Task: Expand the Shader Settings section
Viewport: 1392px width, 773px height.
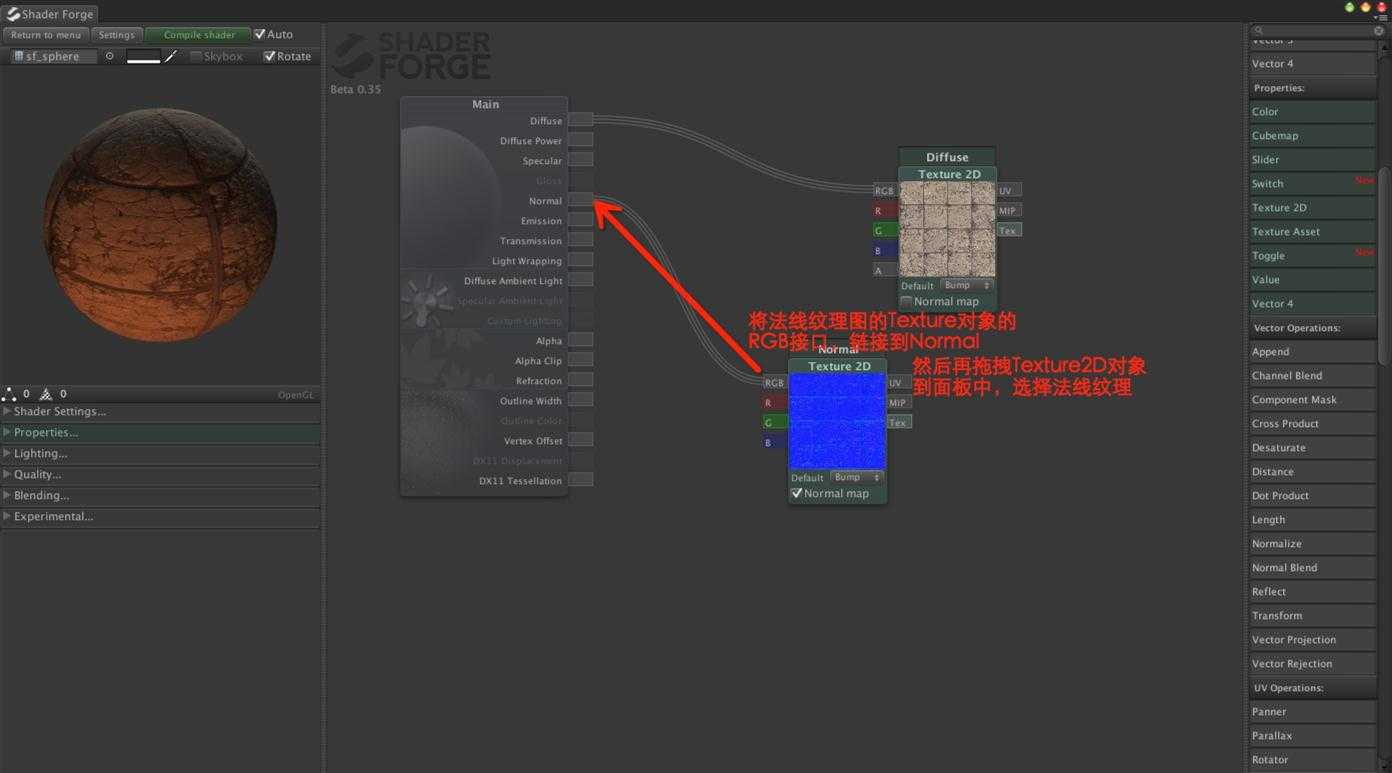Action: point(160,412)
